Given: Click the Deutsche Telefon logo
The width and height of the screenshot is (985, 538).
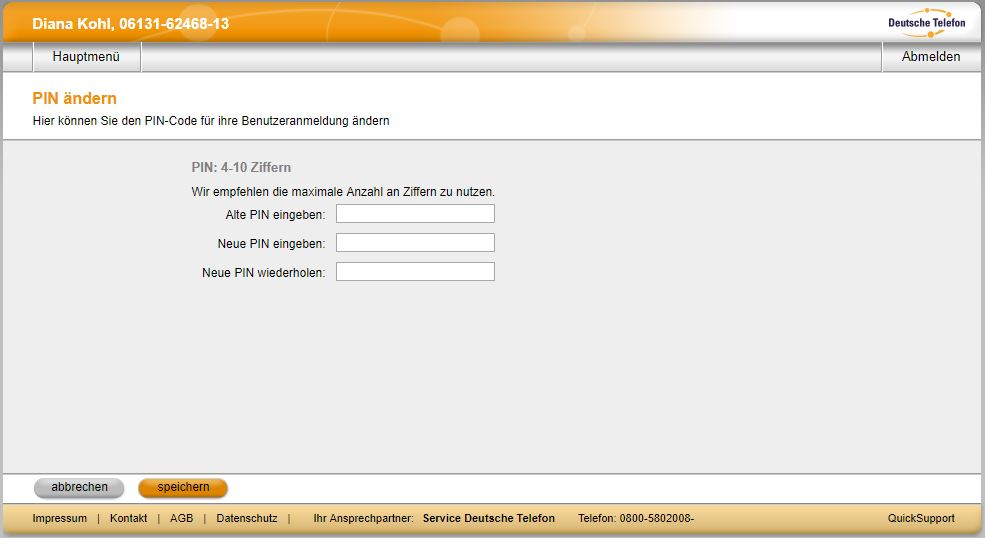Looking at the screenshot, I should [x=927, y=23].
